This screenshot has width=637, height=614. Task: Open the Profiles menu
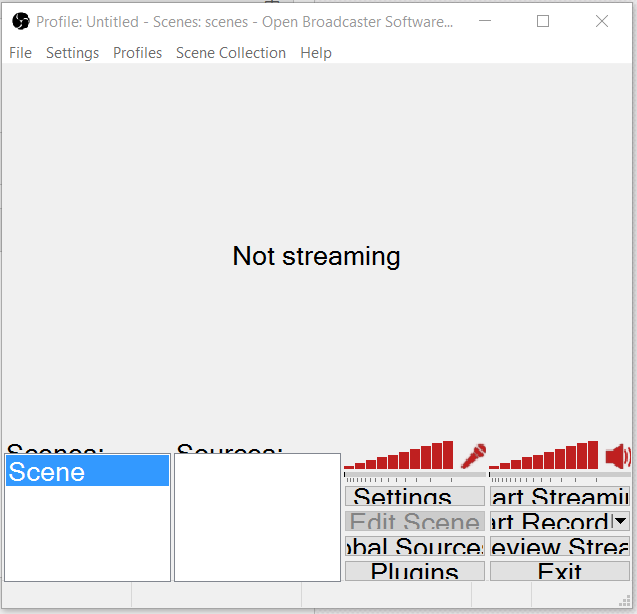tap(137, 53)
